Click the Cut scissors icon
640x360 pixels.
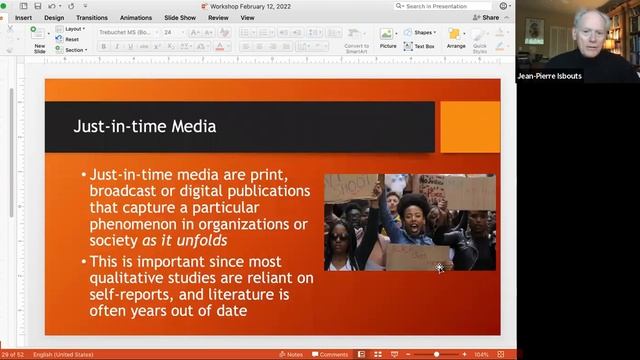tap(10, 29)
